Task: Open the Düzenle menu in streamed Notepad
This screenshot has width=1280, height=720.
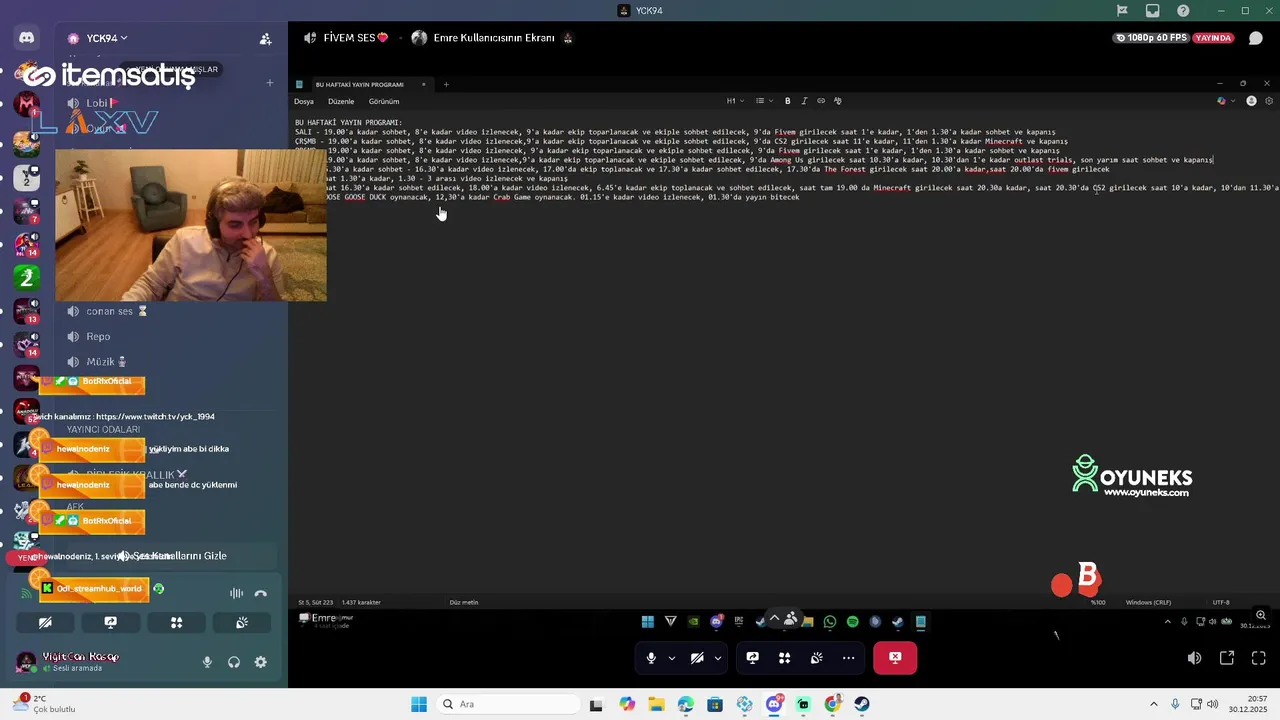Action: 341,101
